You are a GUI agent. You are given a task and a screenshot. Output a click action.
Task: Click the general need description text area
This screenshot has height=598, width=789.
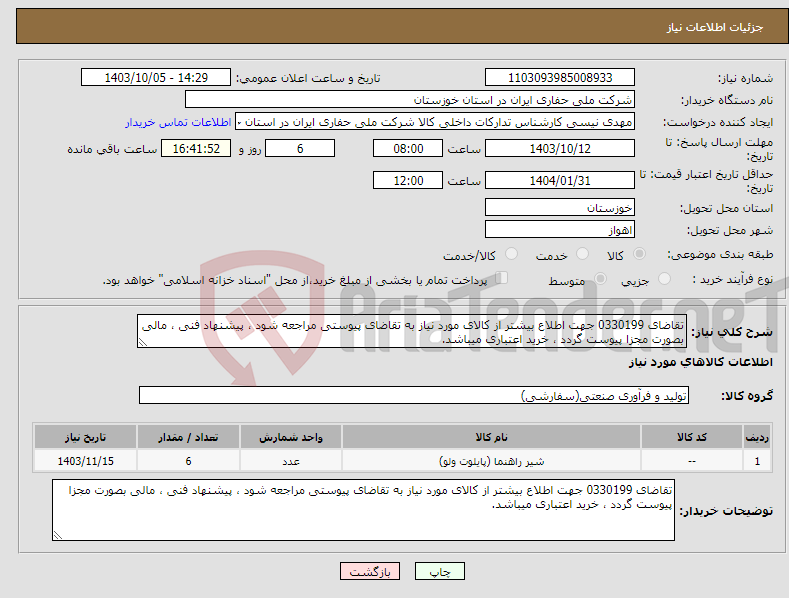pyautogui.click(x=412, y=331)
